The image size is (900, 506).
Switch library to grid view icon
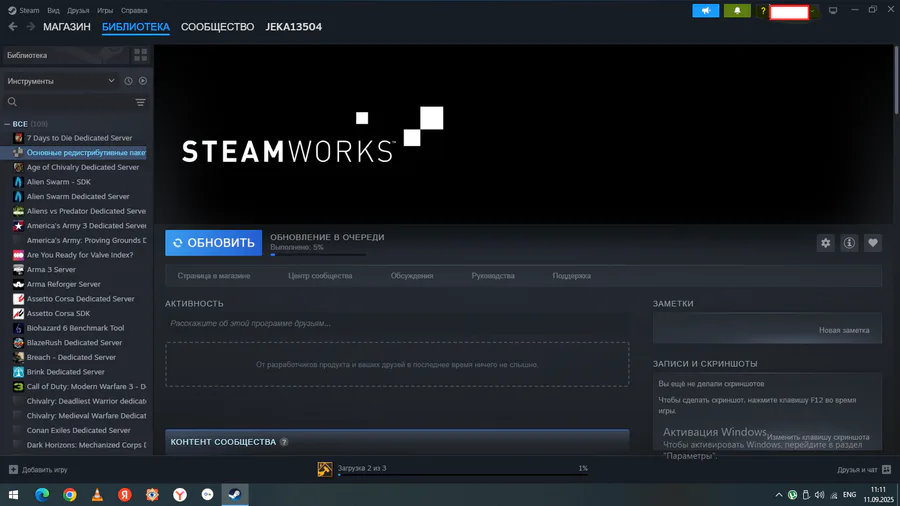point(141,55)
